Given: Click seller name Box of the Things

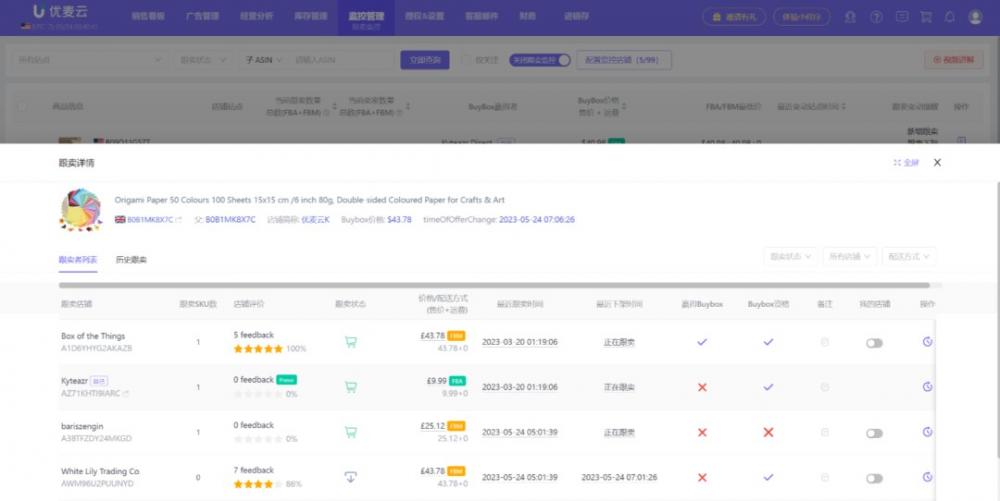Looking at the screenshot, I should click(93, 336).
